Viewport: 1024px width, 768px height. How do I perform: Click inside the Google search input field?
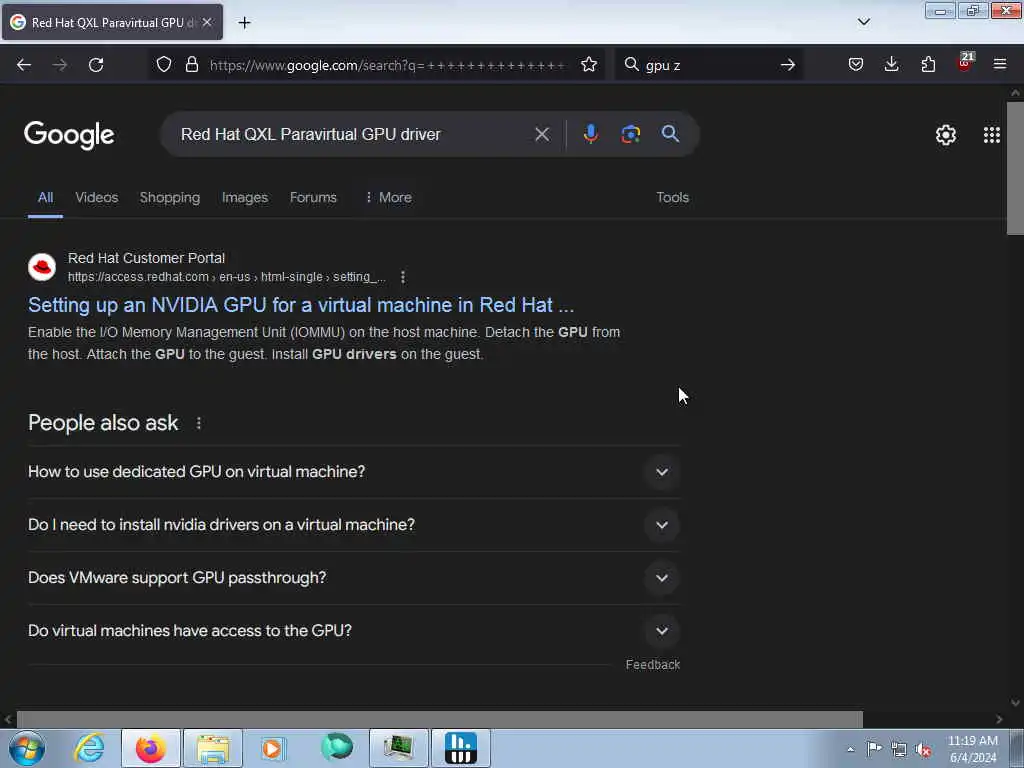[x=353, y=135]
